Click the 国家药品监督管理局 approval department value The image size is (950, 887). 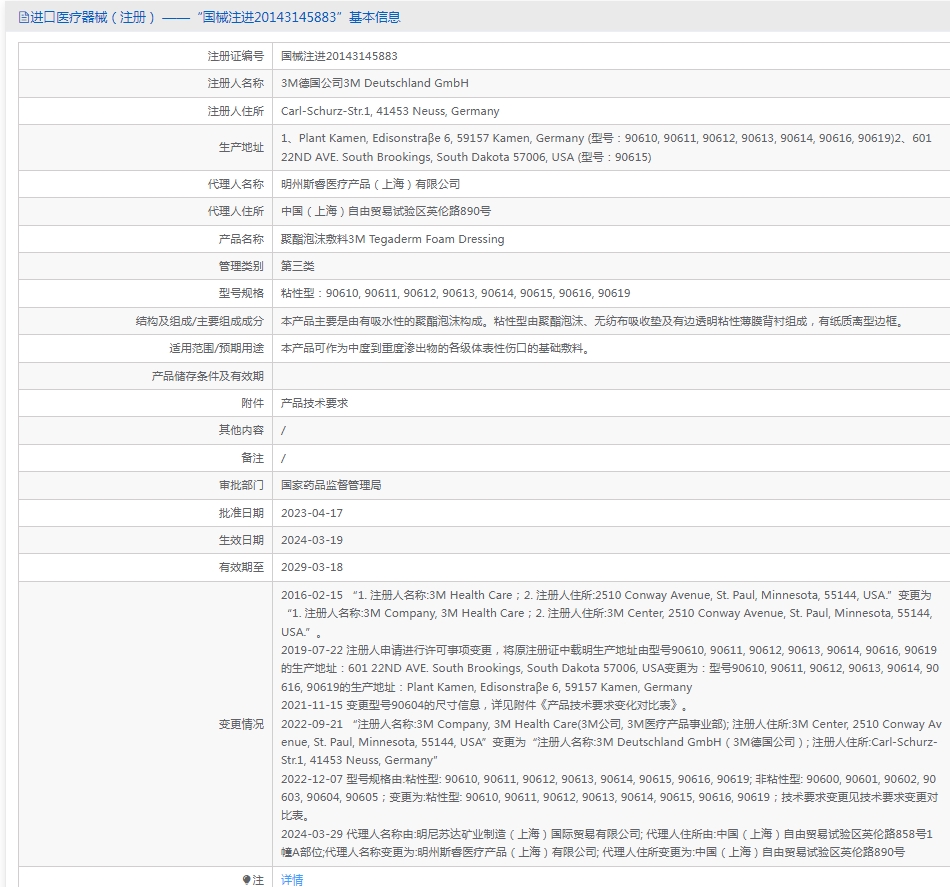[x=331, y=485]
